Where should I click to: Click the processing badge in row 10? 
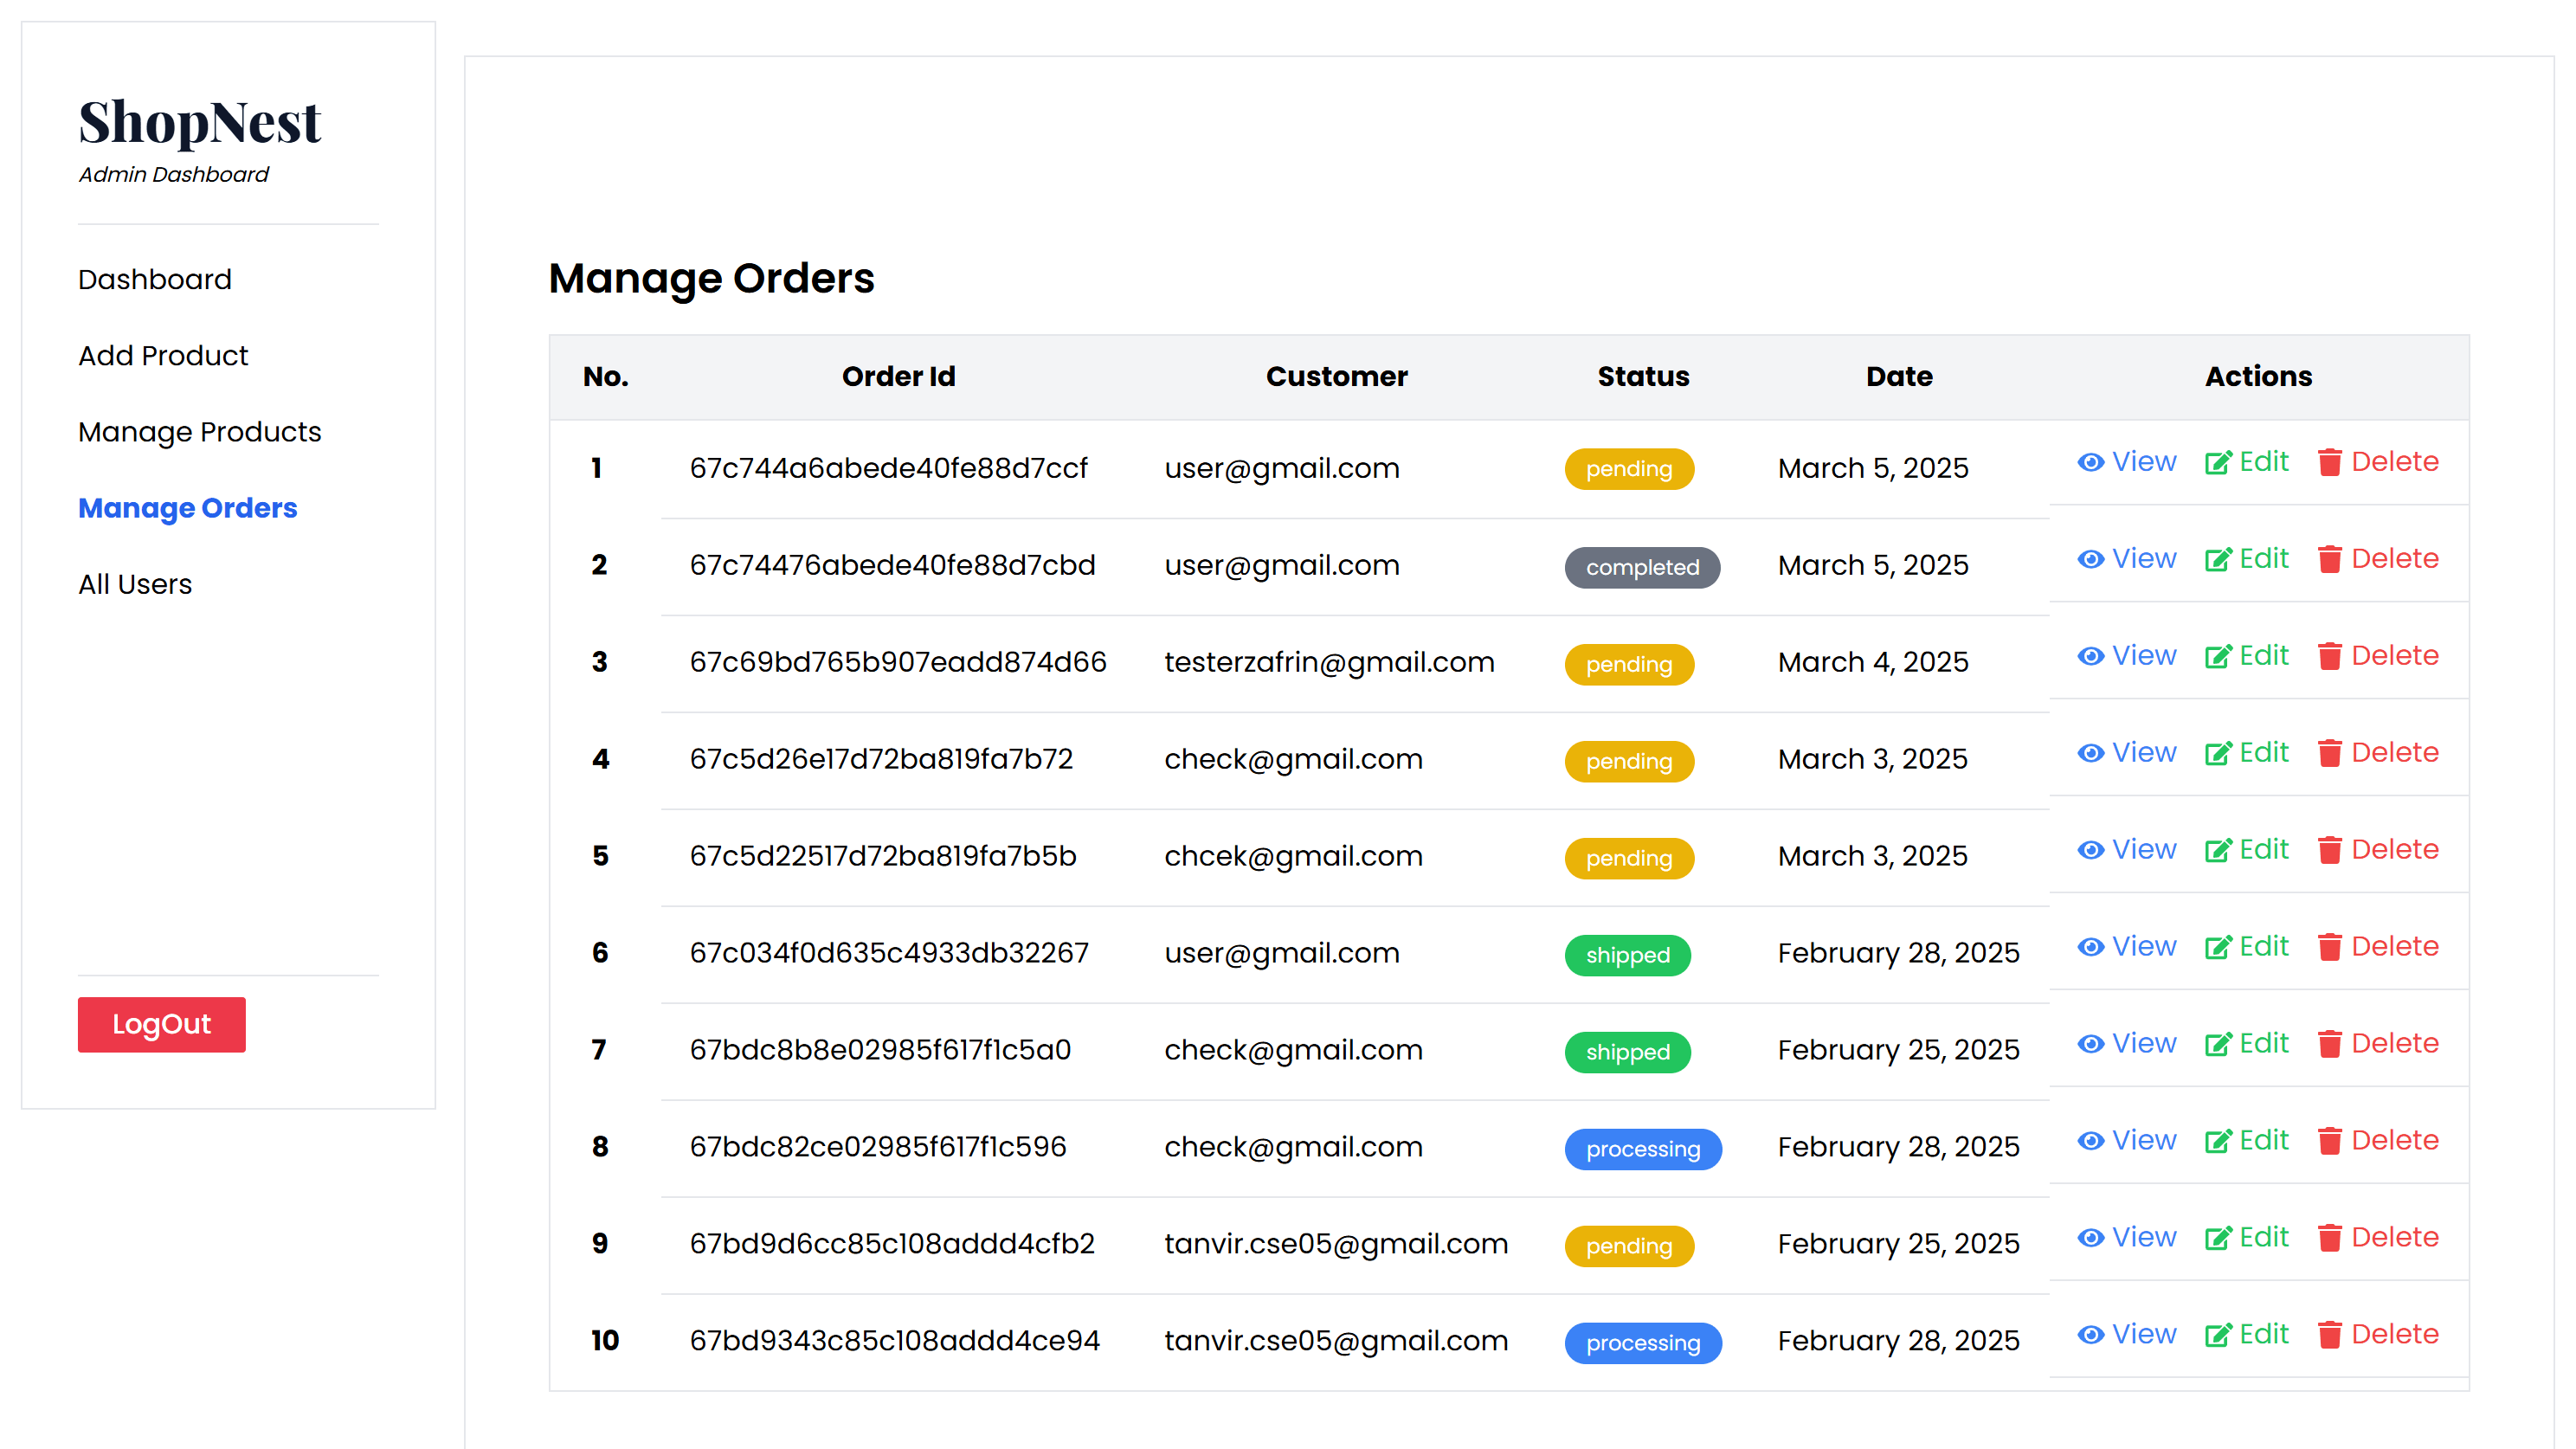(x=1643, y=1344)
